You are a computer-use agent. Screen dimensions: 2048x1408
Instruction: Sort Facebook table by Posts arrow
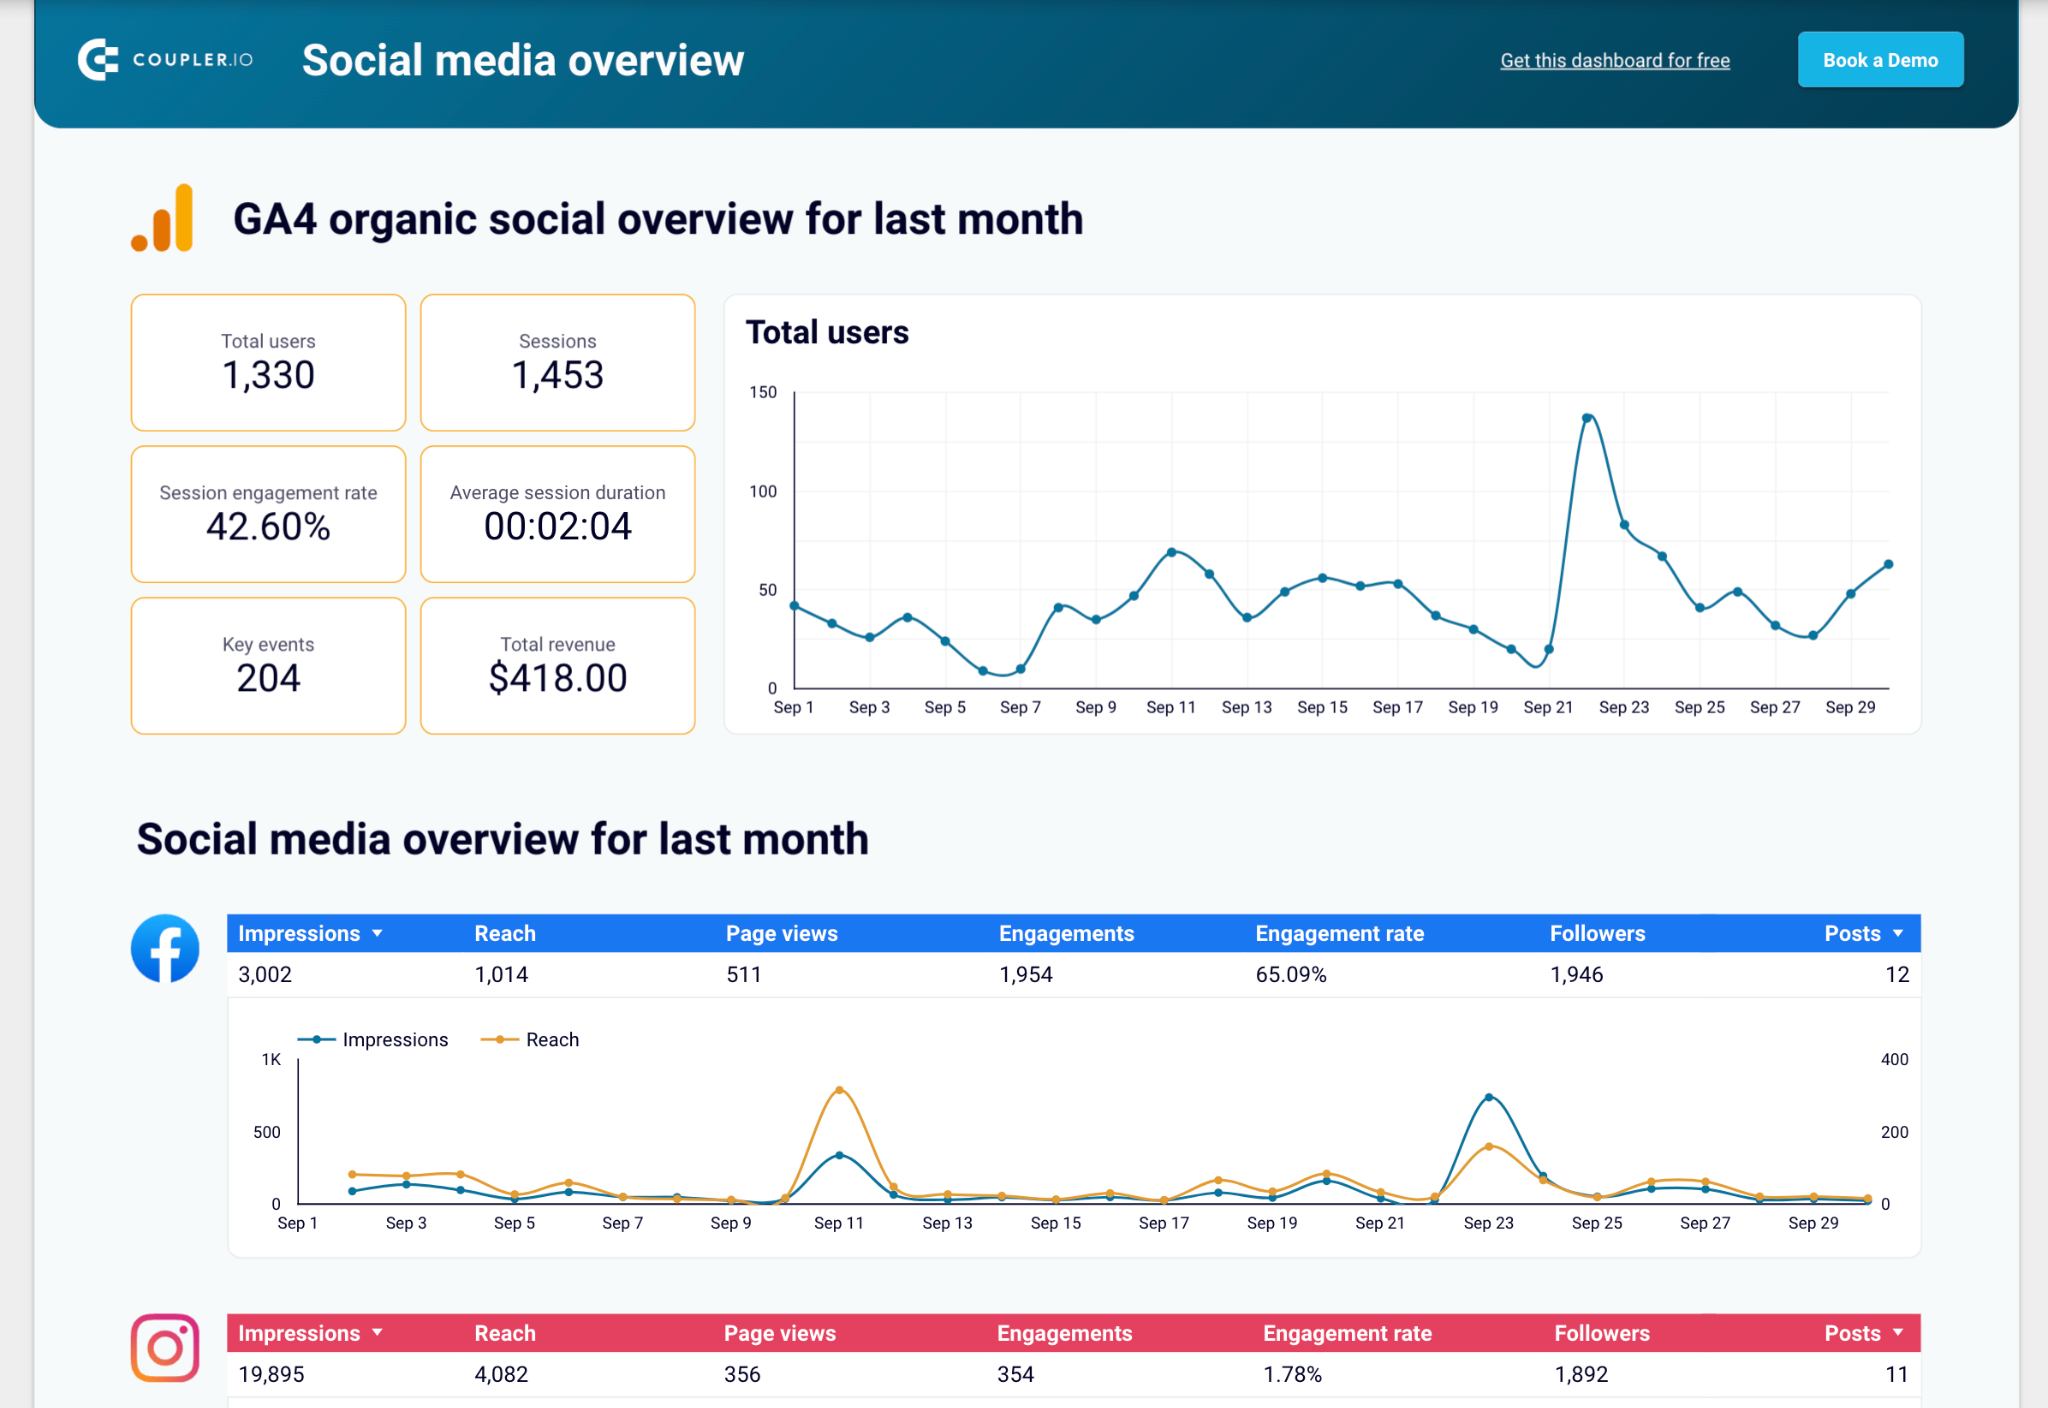click(x=1898, y=933)
